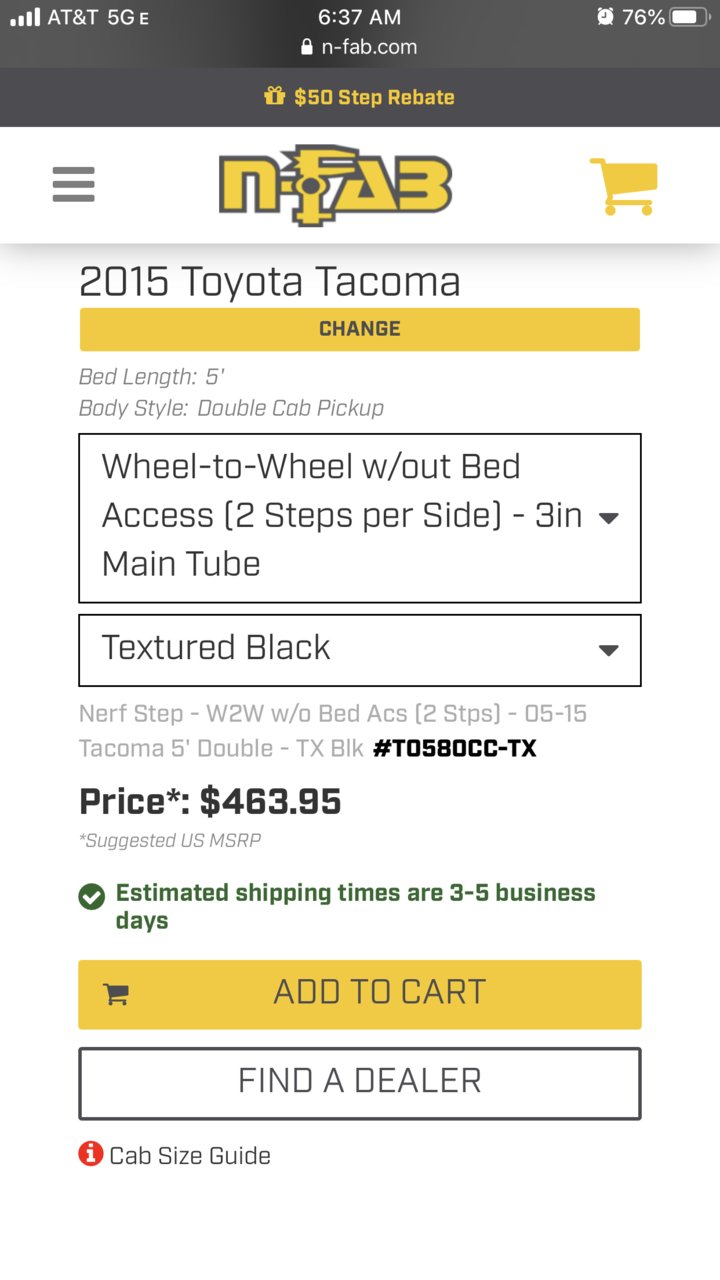Image resolution: width=720 pixels, height=1280 pixels.
Task: Select the part number #T0580CC-TX text
Action: pyautogui.click(x=455, y=748)
